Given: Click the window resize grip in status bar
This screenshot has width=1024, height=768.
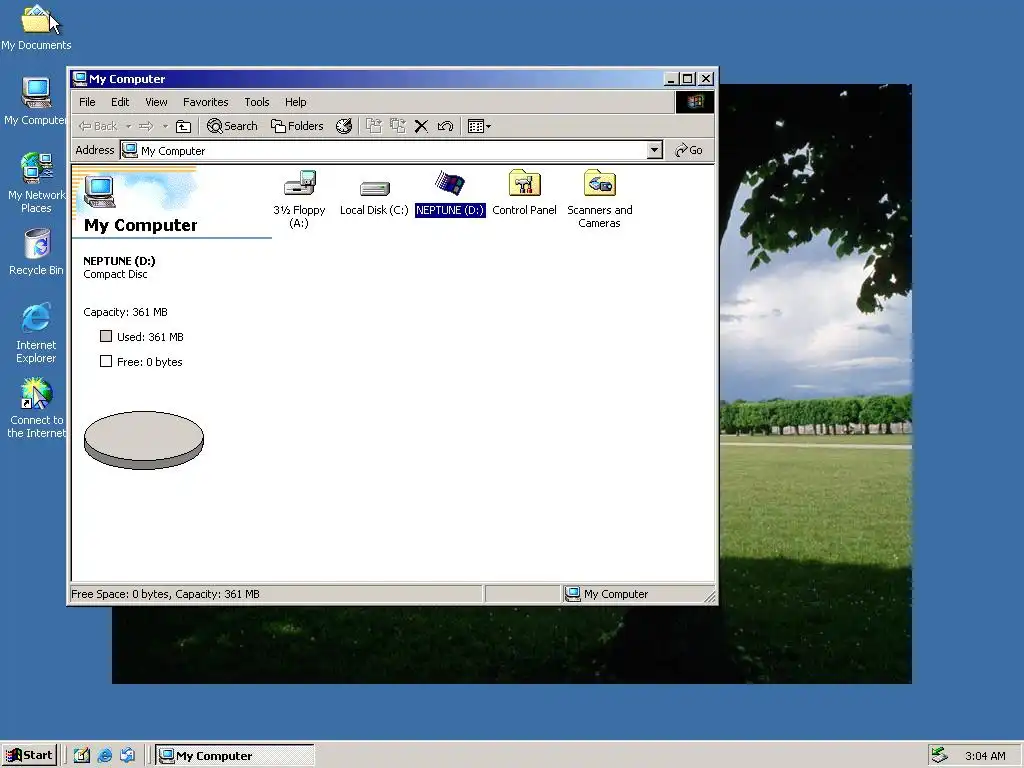Looking at the screenshot, I should pyautogui.click(x=709, y=596).
